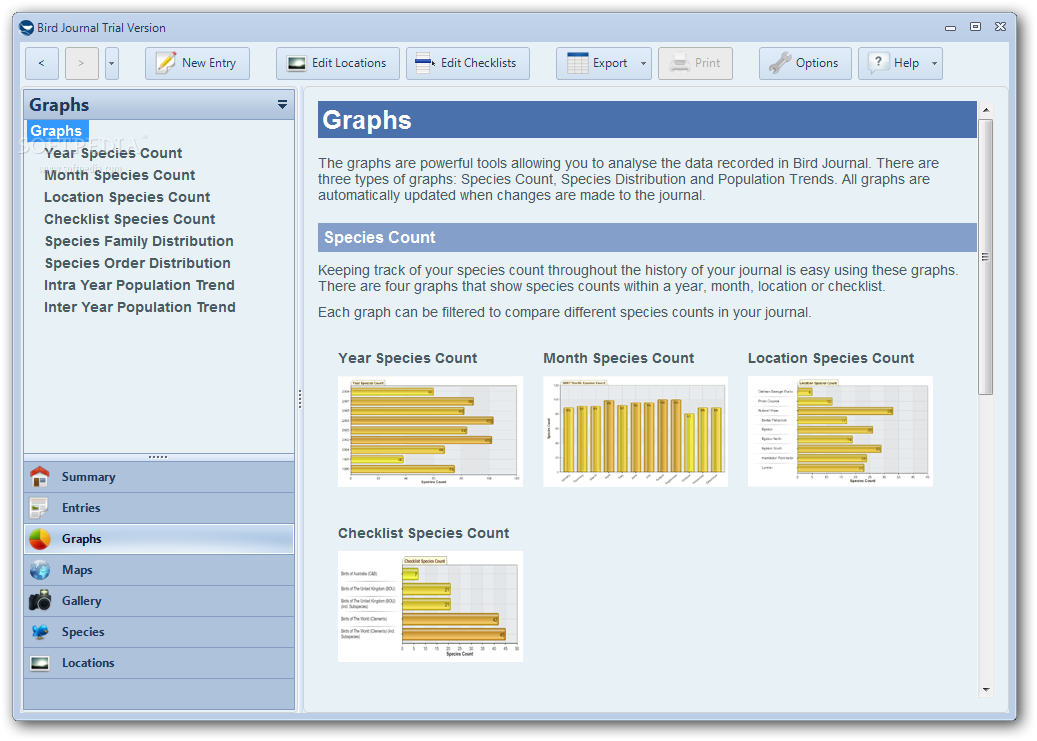This screenshot has height=741, width=1037.
Task: Click the Options button label
Action: [817, 63]
